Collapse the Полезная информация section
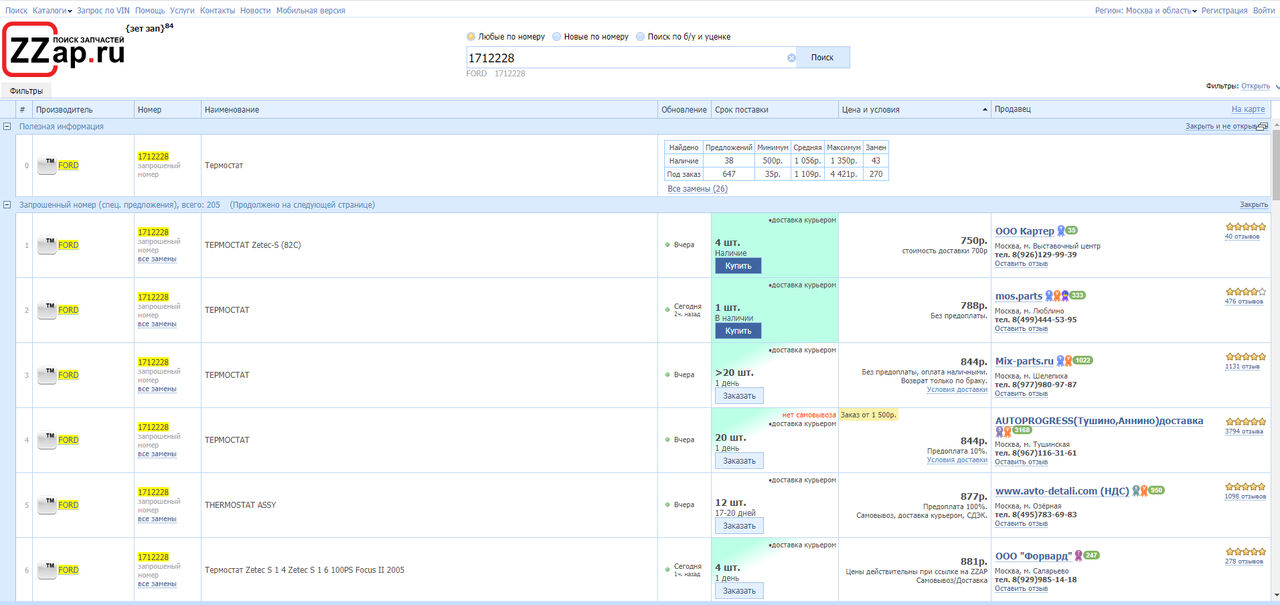This screenshot has height=605, width=1280. [7, 127]
